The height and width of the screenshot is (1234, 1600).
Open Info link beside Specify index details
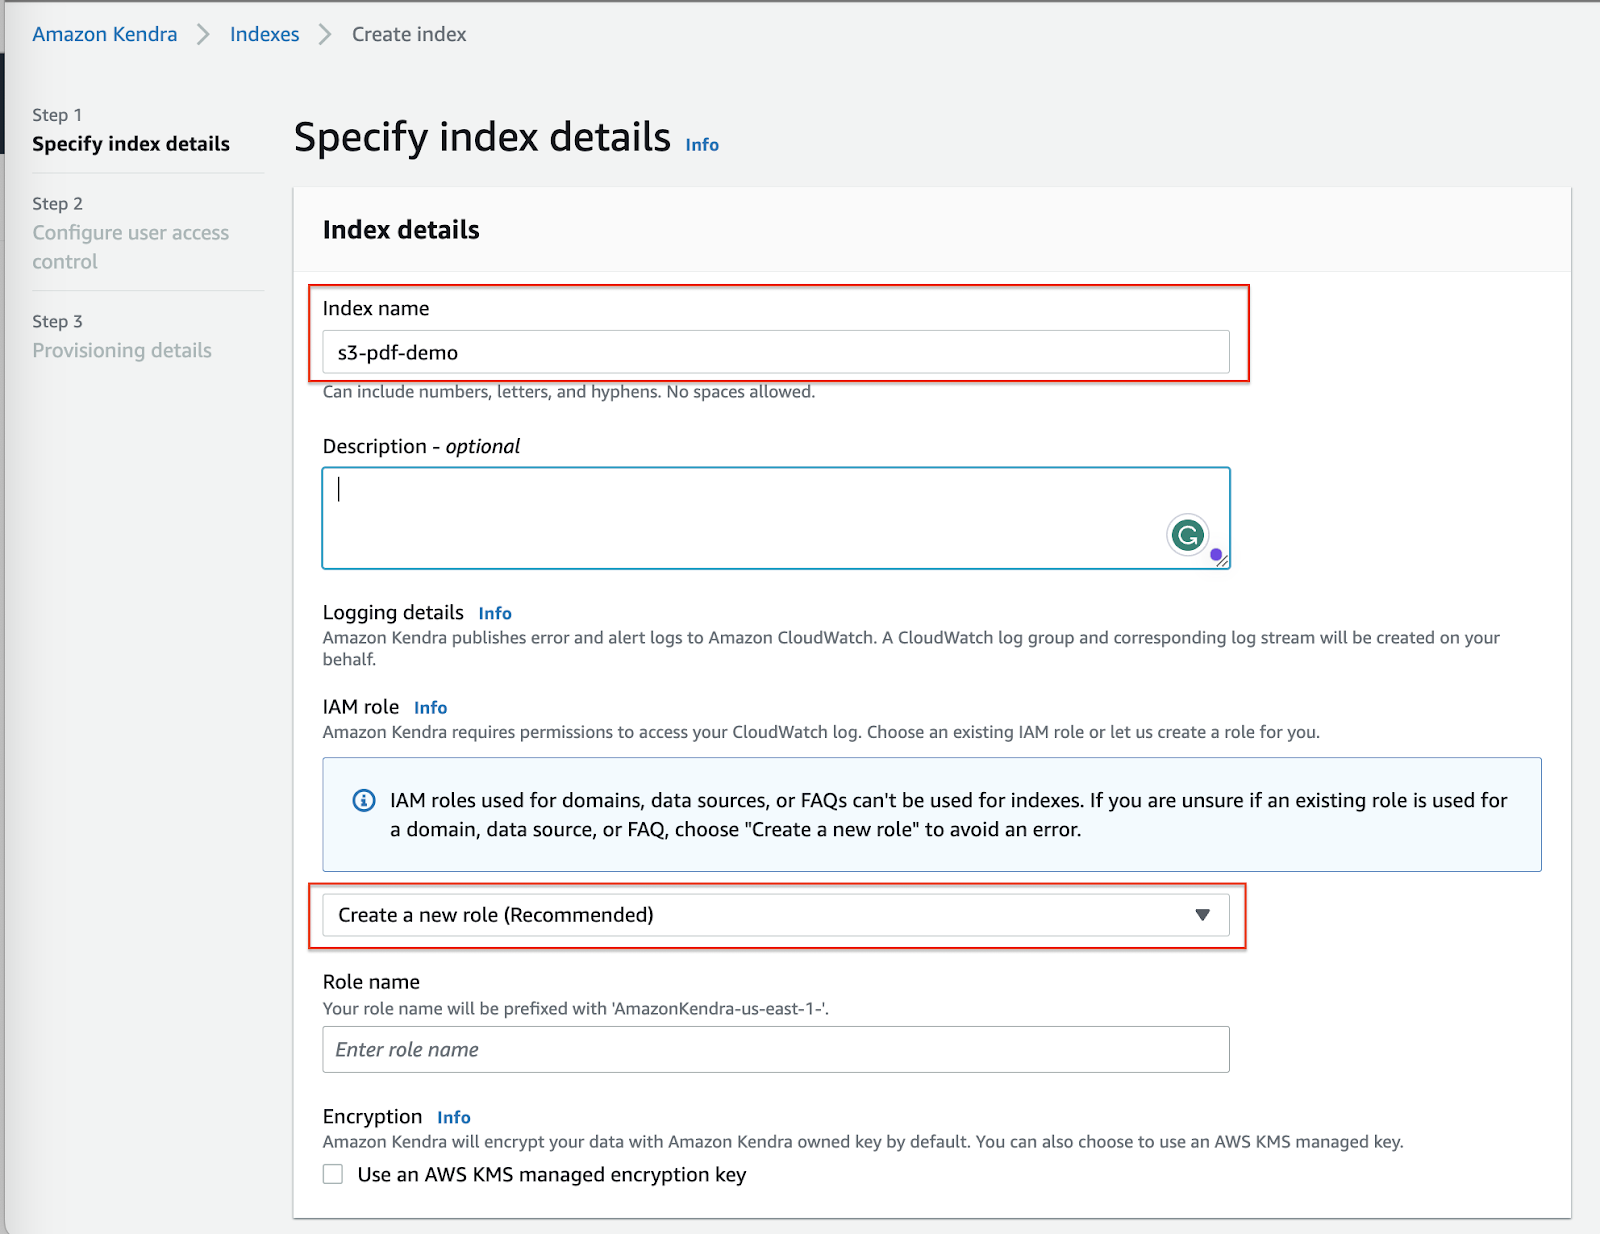tap(702, 145)
